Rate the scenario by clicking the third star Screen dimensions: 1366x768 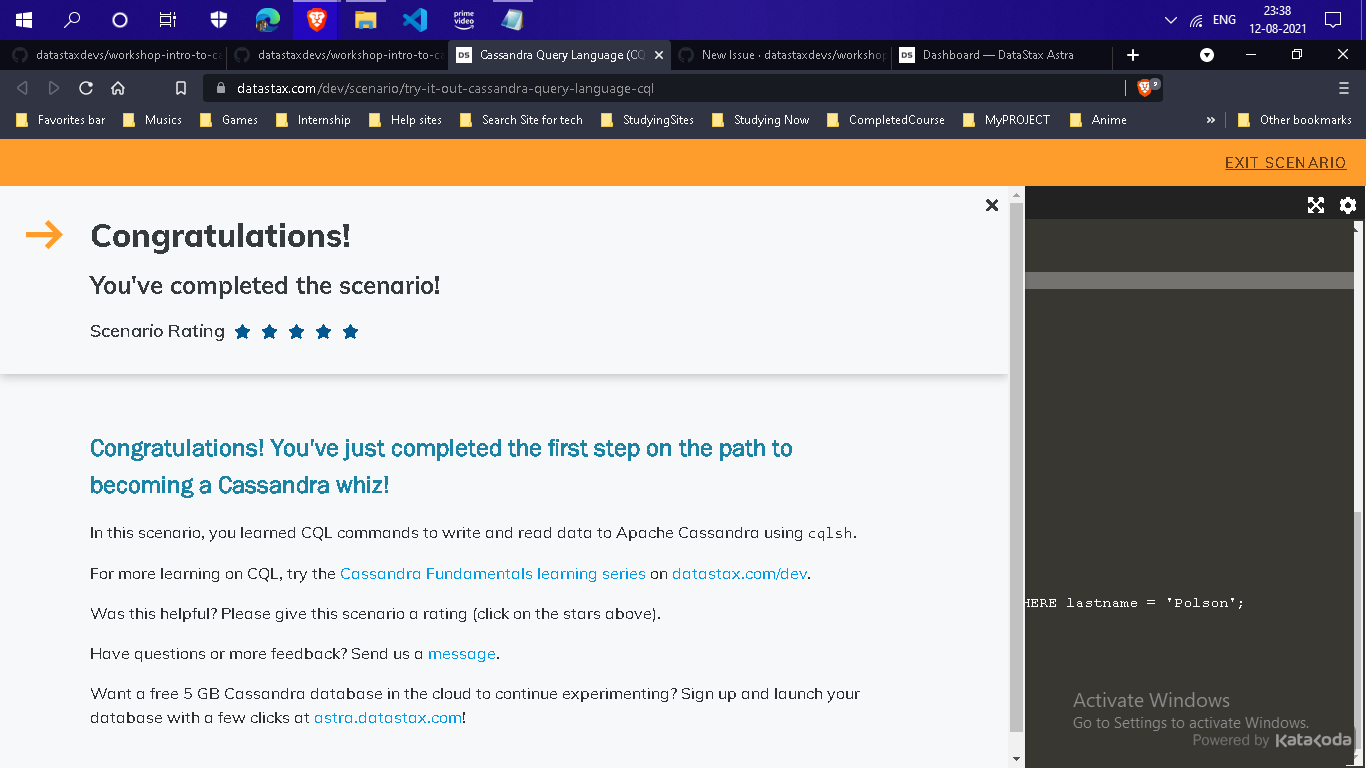296,331
